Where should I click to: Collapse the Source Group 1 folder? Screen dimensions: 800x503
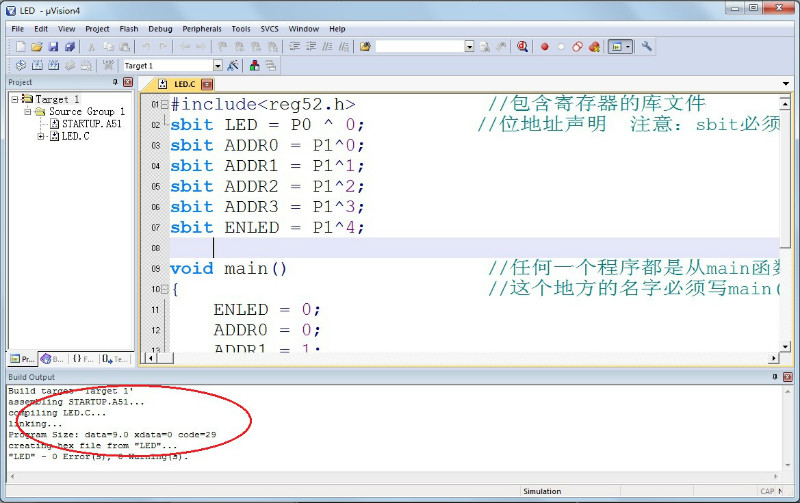[x=28, y=112]
